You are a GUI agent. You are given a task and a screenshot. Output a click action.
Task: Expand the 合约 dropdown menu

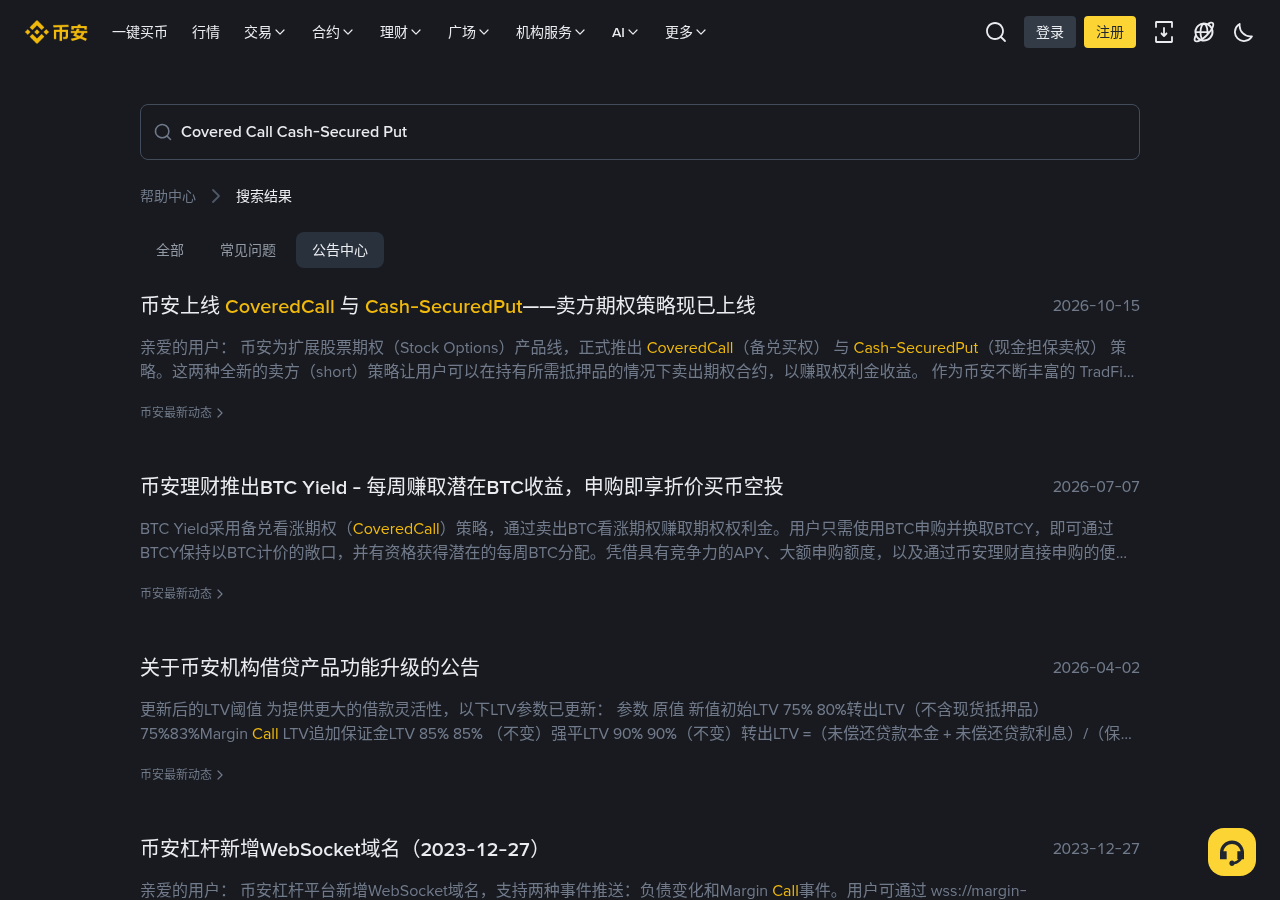point(333,32)
